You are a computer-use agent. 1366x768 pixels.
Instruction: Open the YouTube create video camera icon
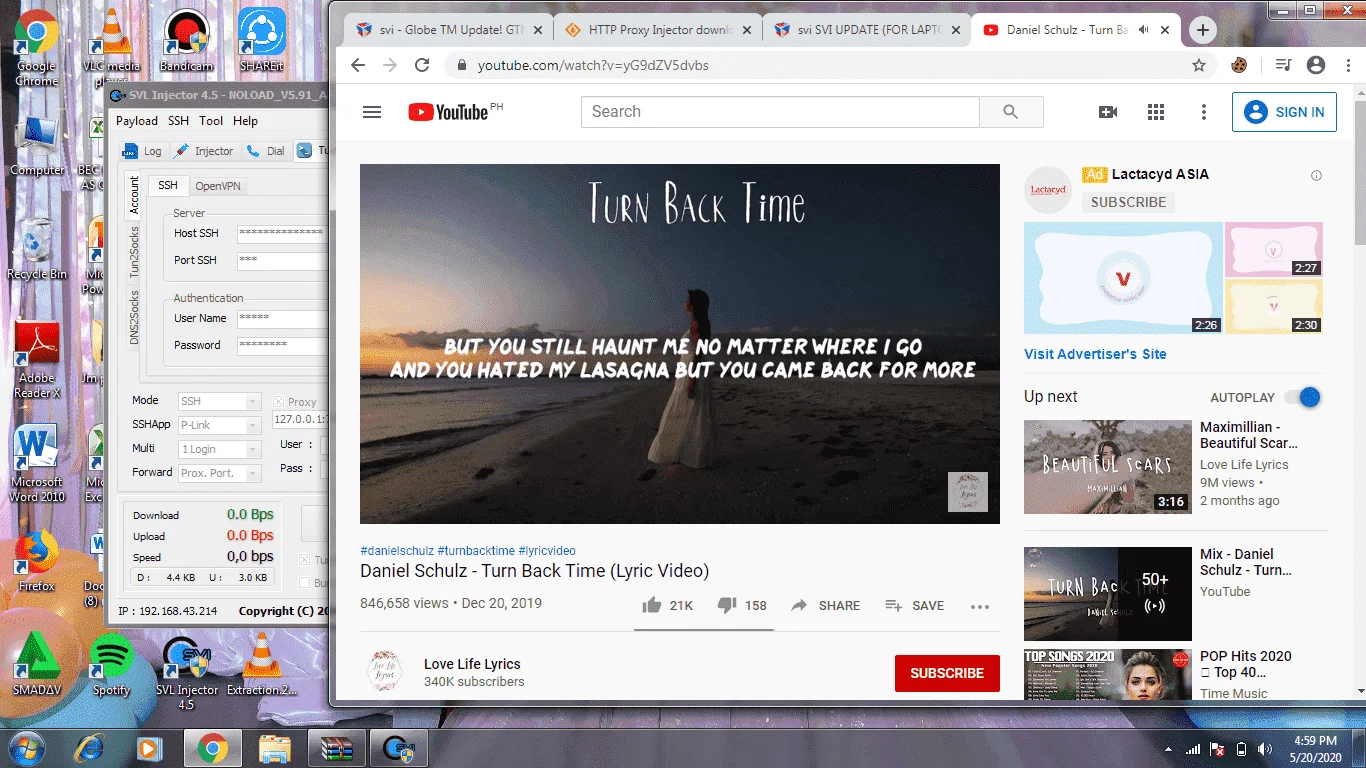(x=1108, y=112)
